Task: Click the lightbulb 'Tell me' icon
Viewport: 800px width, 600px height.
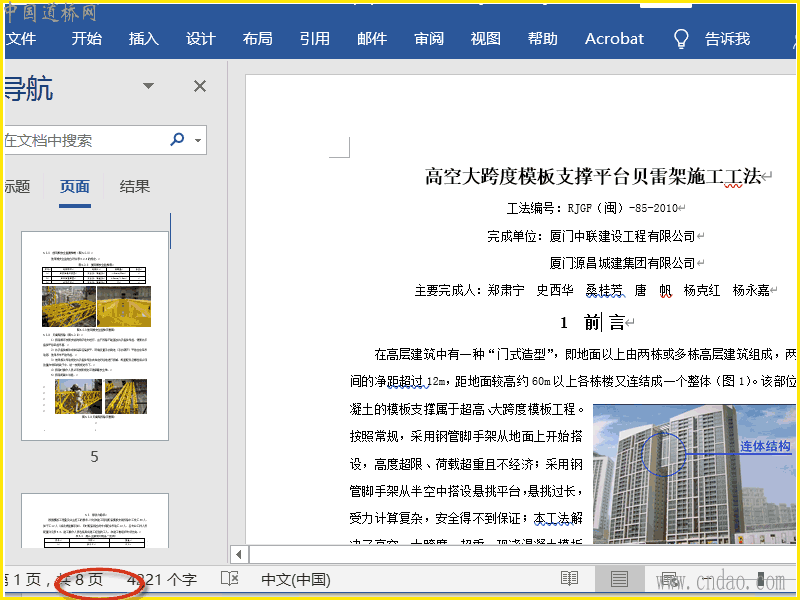Action: pyautogui.click(x=682, y=39)
